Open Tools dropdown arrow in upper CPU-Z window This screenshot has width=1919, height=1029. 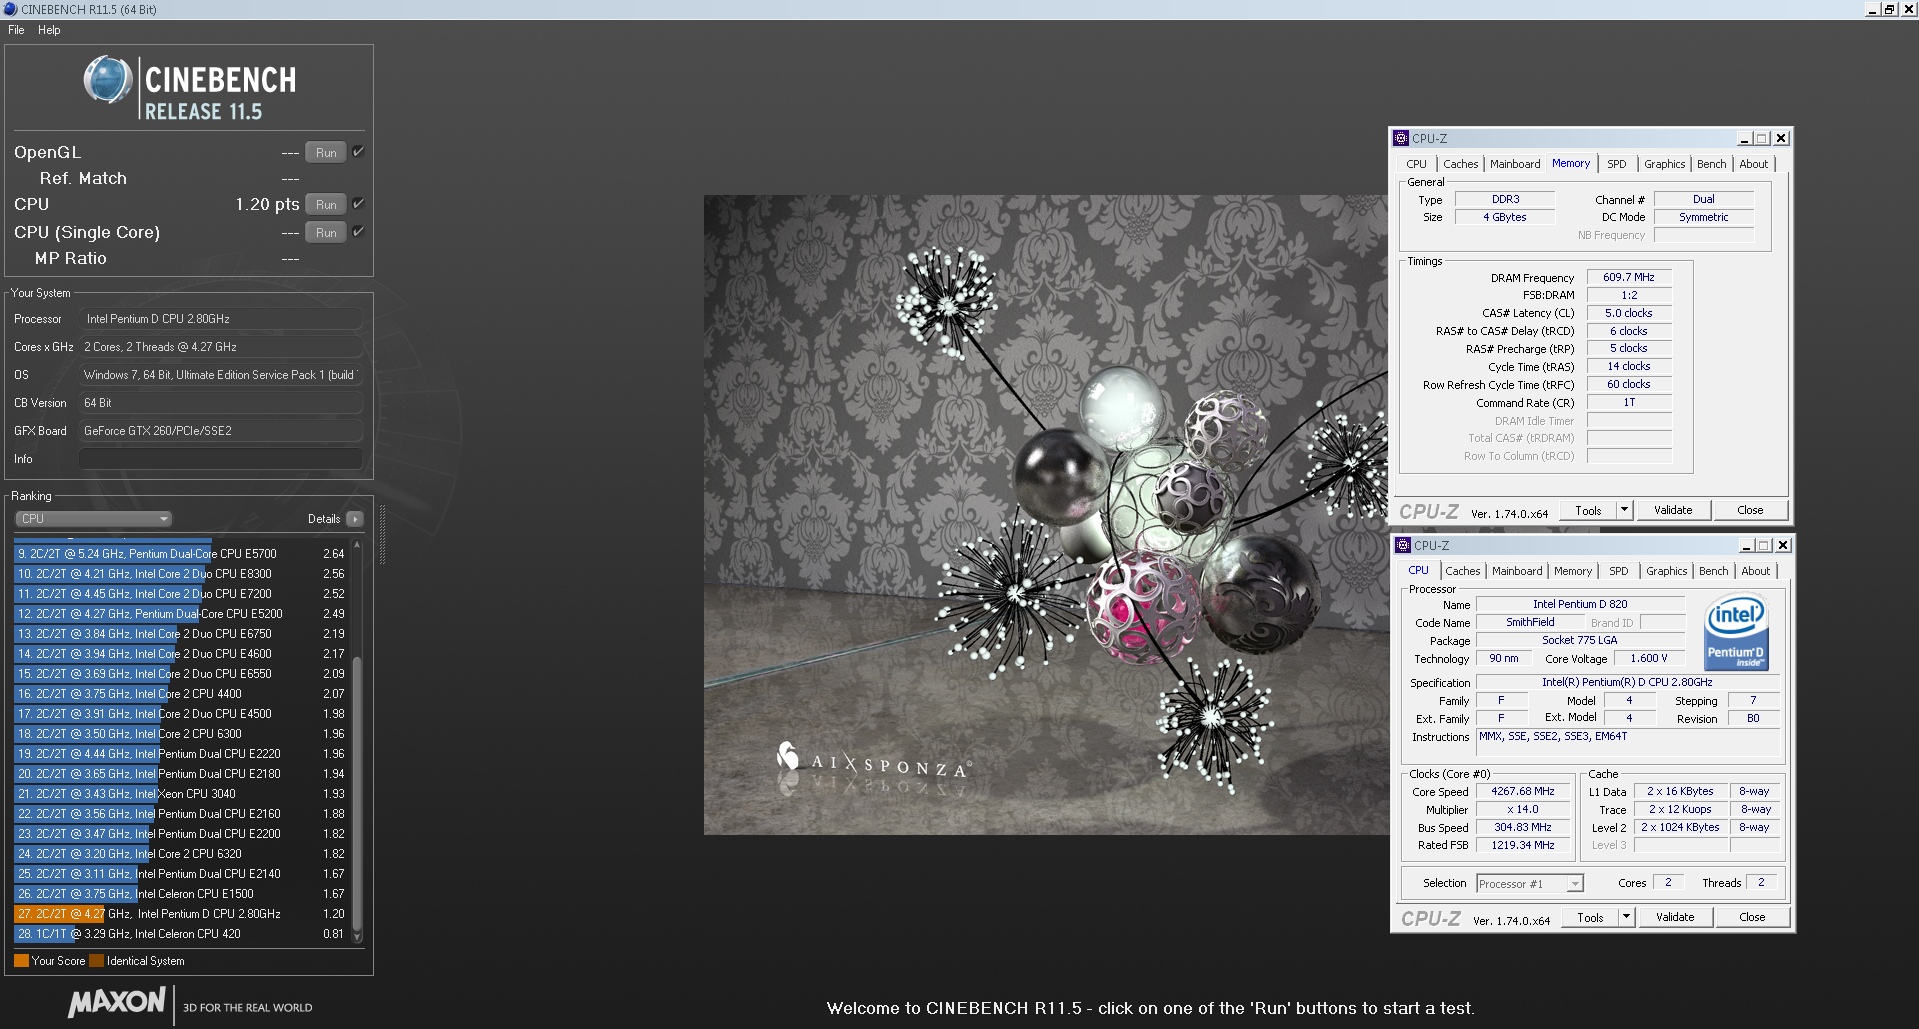tap(1625, 511)
